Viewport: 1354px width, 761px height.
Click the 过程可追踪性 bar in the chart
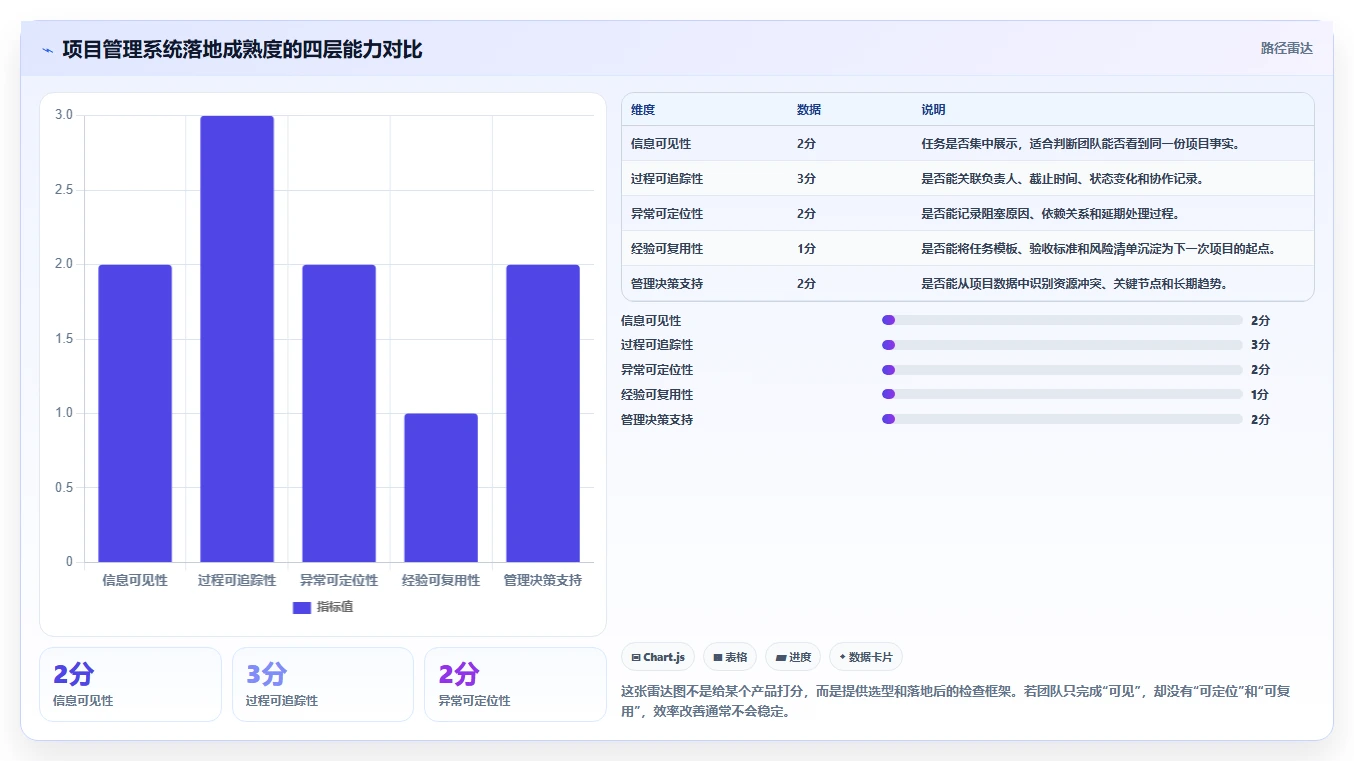point(237,339)
